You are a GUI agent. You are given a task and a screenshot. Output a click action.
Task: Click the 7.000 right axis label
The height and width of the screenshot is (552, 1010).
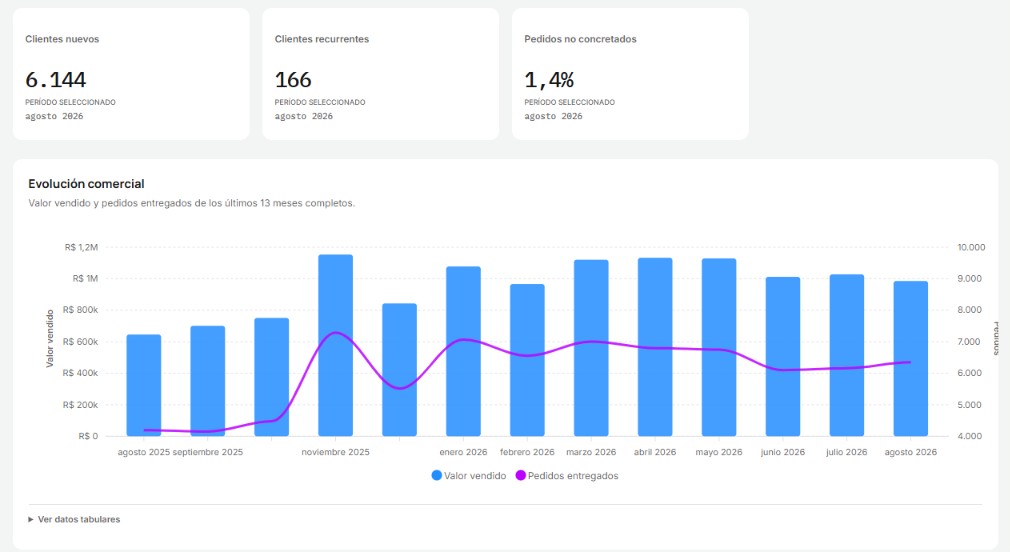tap(969, 342)
